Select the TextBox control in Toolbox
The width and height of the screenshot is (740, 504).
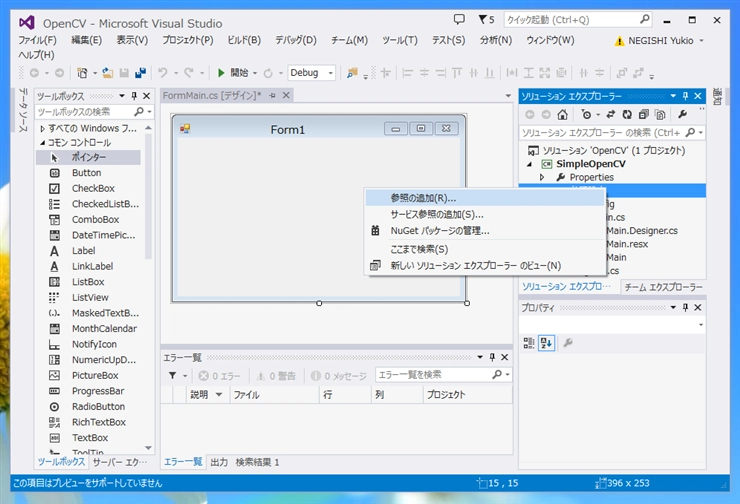pos(88,437)
